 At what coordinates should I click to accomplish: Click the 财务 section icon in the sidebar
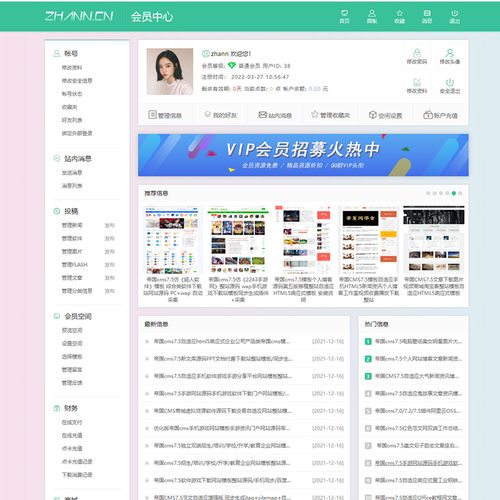click(x=57, y=408)
